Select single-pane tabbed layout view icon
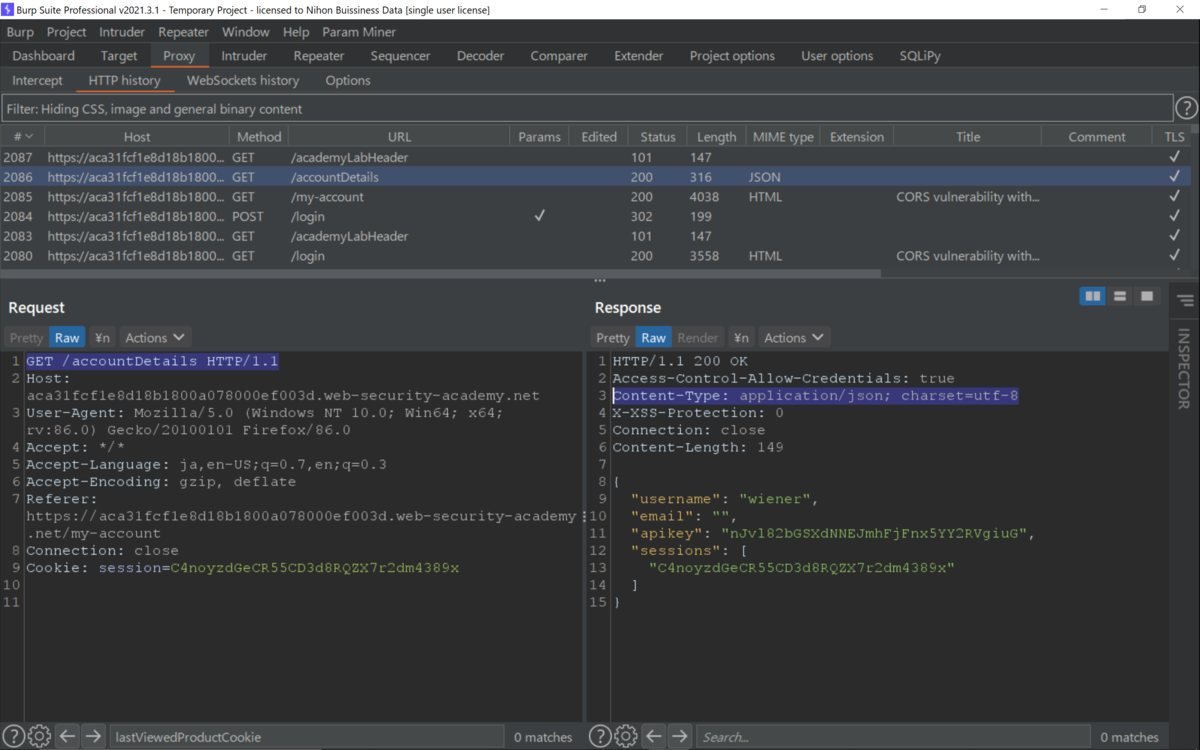Viewport: 1200px width, 750px height. (x=1147, y=296)
